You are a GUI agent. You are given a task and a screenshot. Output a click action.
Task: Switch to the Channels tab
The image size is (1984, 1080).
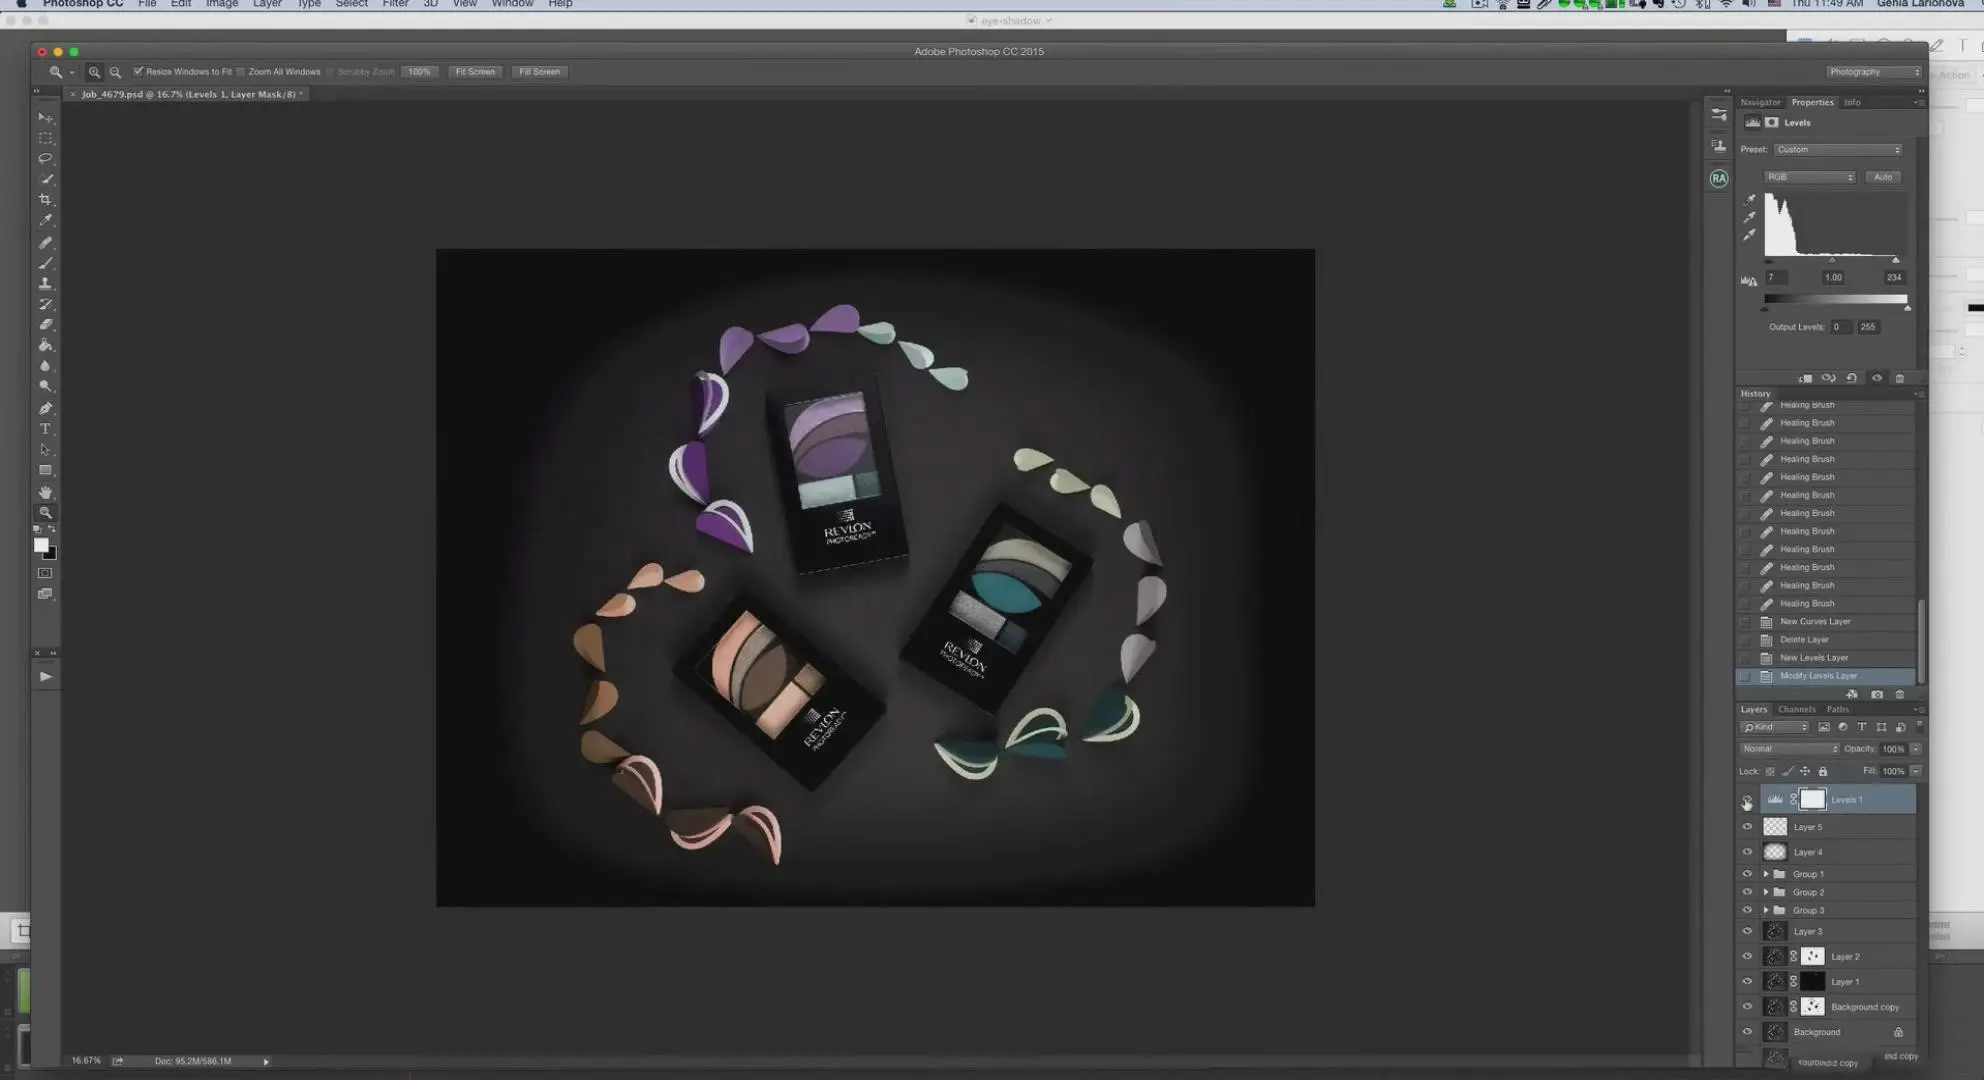point(1797,709)
